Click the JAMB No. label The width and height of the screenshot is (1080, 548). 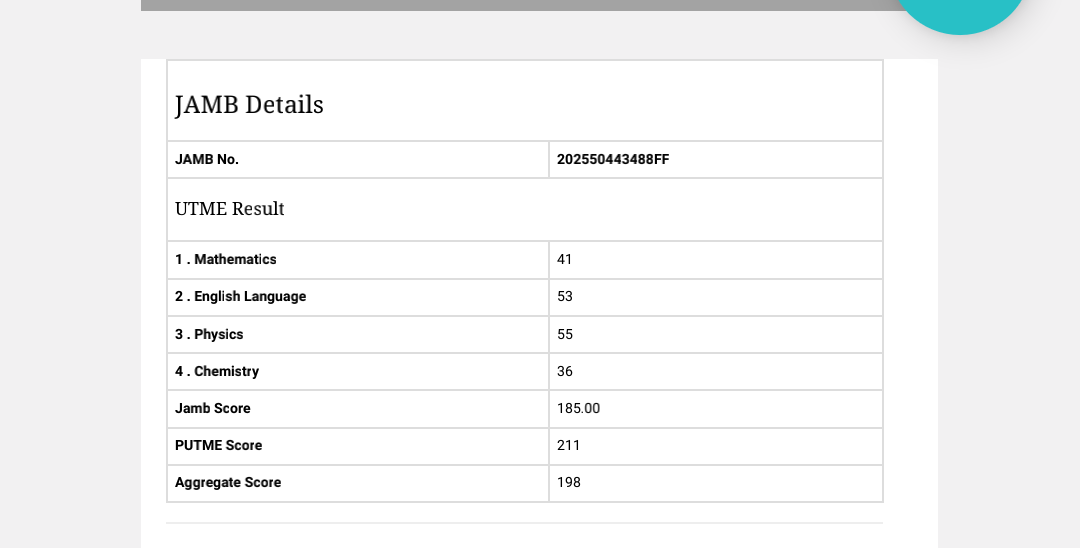[x=207, y=159]
